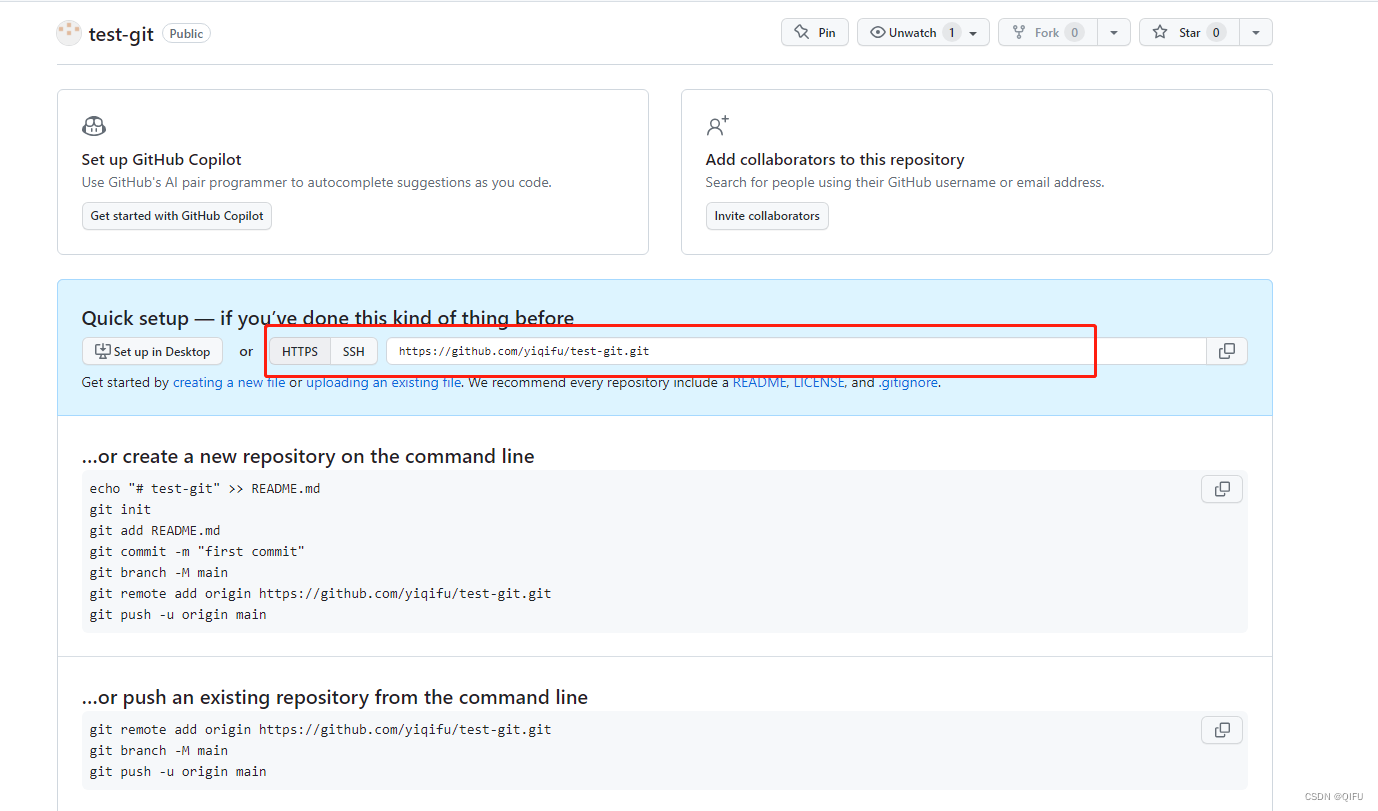Click the Fork count badge
Image resolution: width=1378 pixels, height=811 pixels.
1075,33
